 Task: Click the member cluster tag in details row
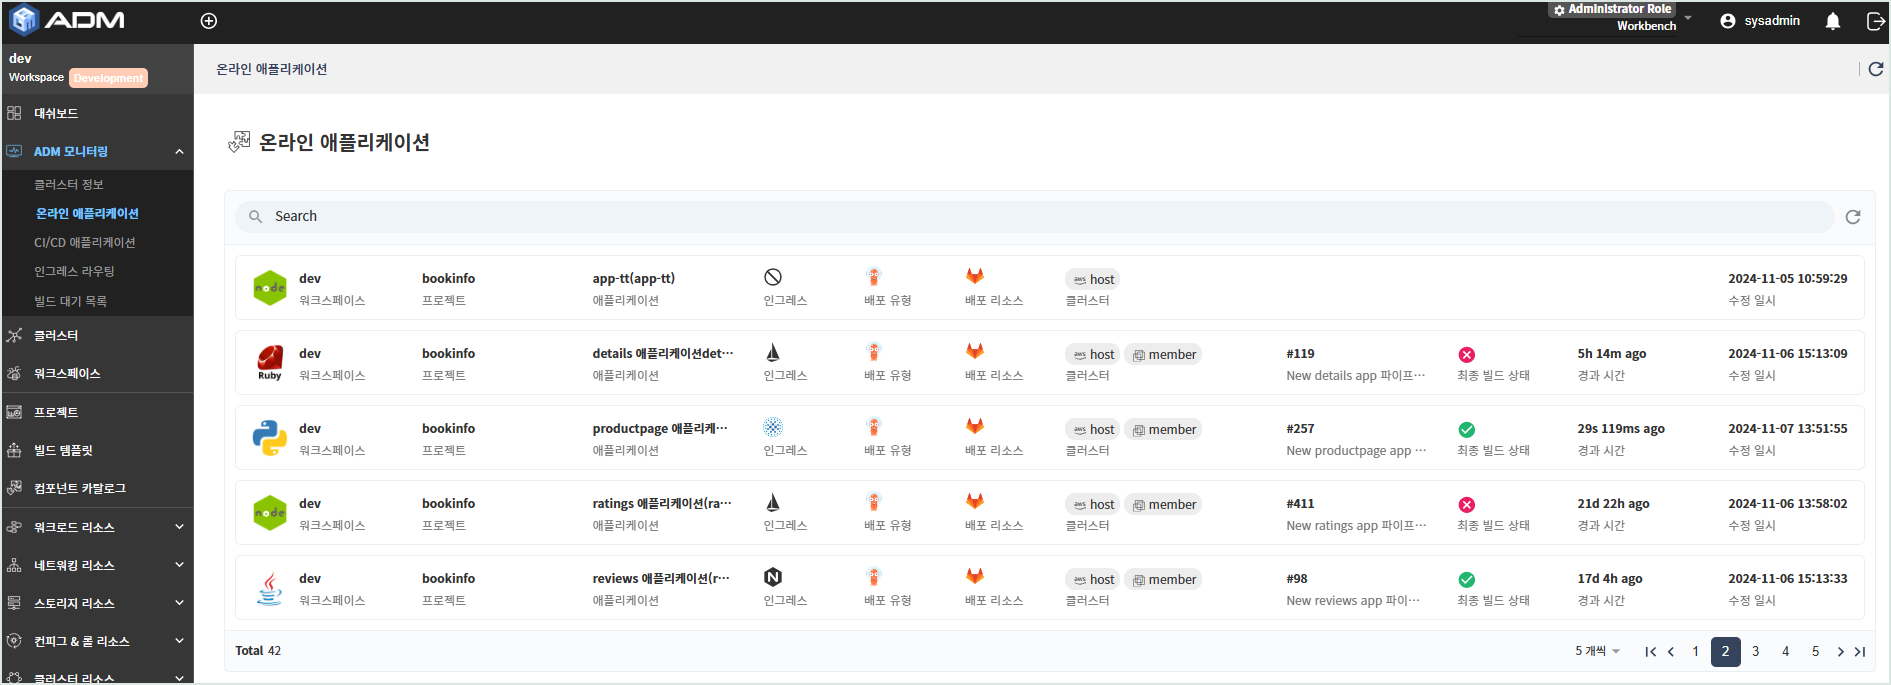coord(1164,355)
